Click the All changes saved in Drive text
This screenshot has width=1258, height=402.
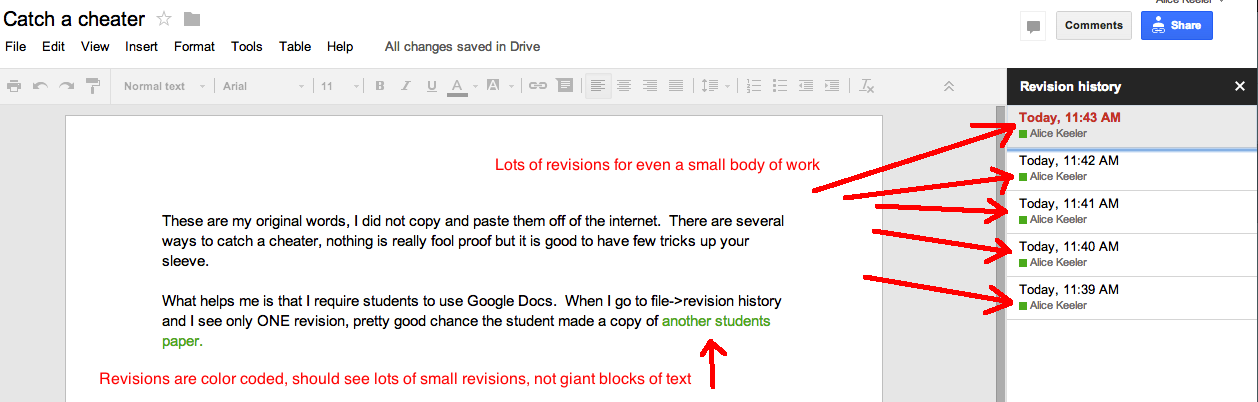point(463,46)
